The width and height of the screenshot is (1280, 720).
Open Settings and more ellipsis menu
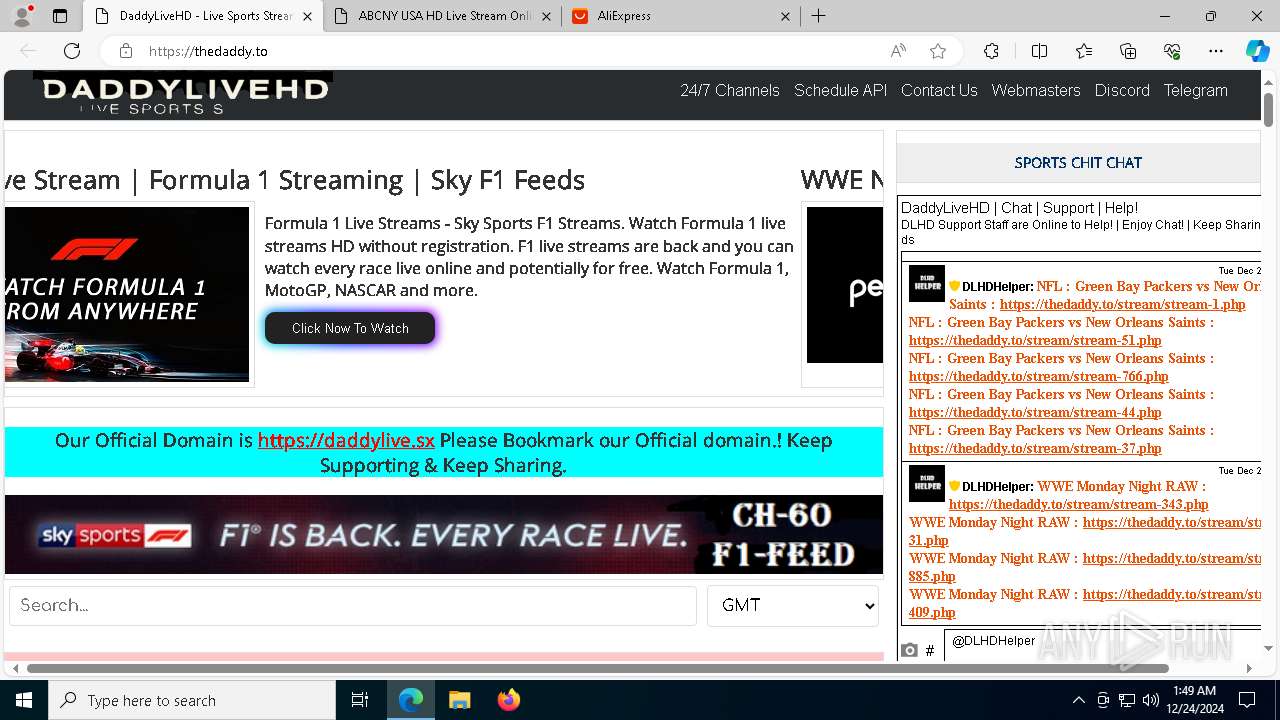pyautogui.click(x=1216, y=51)
